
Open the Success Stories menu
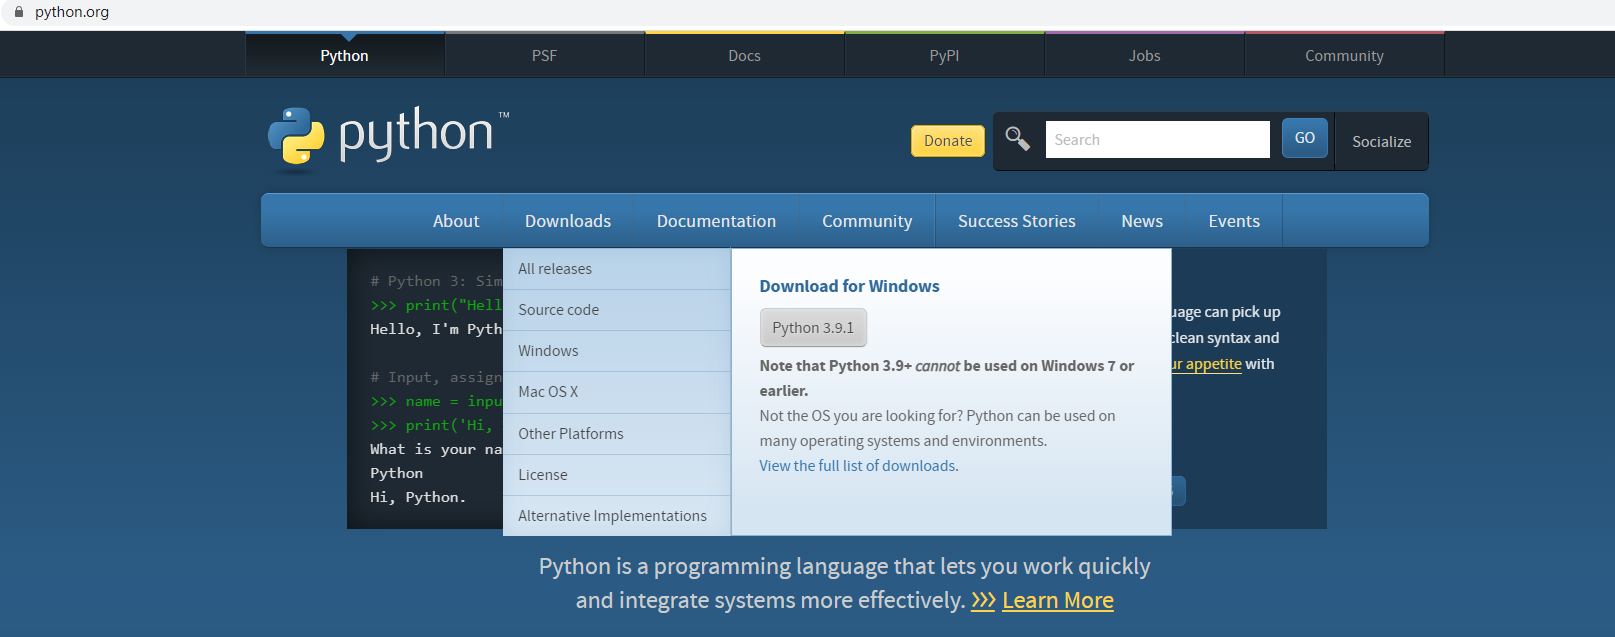(x=1017, y=221)
